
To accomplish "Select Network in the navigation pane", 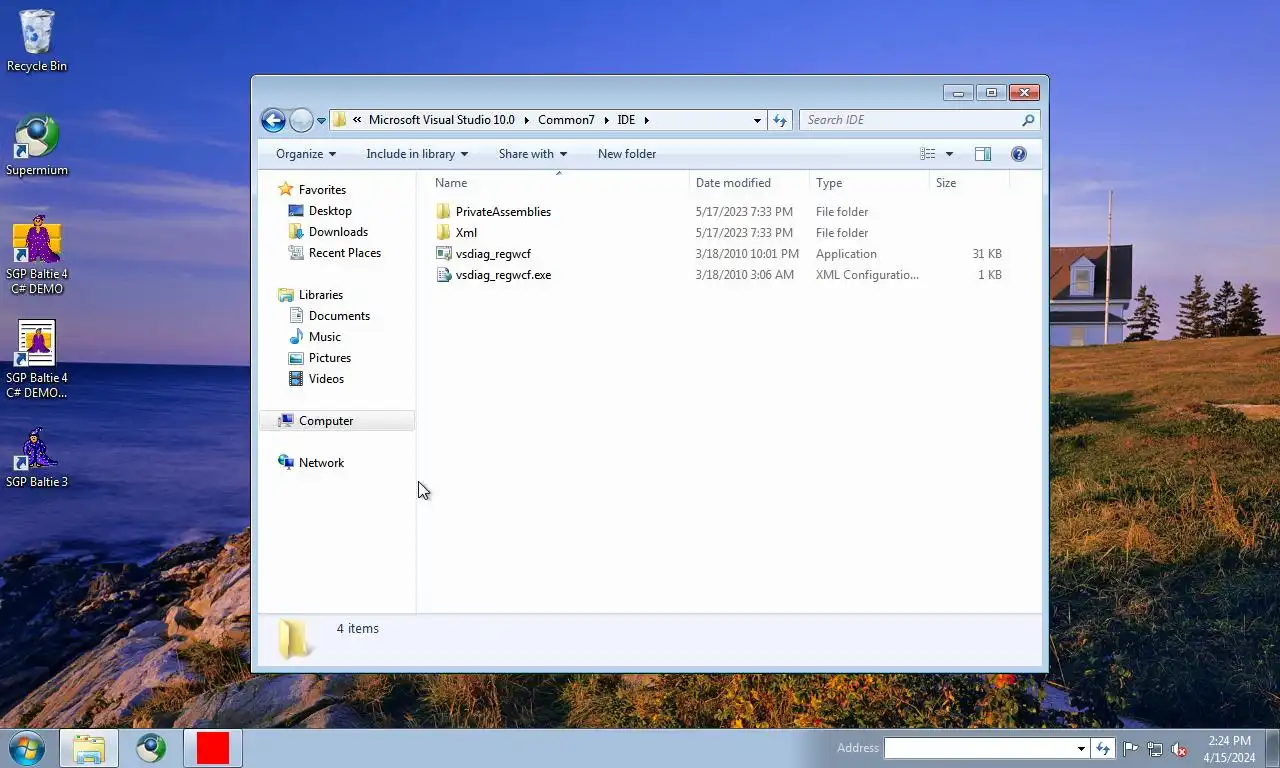I will click(321, 463).
